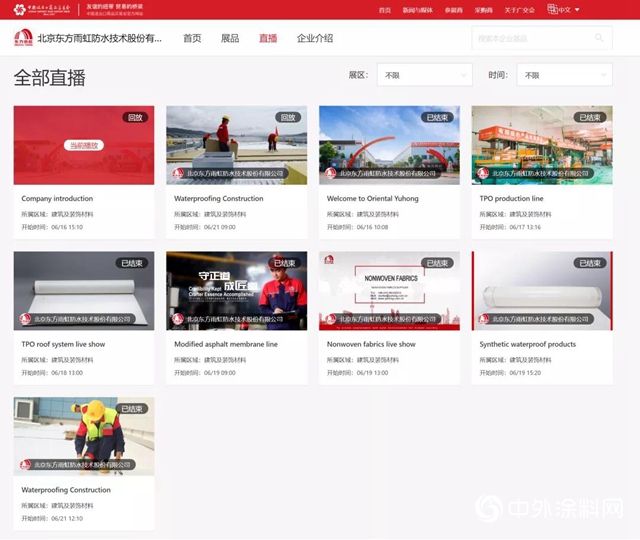This screenshot has height=540, width=640.
Task: Click the exhibitor logo on Welcome to Oriental Yuhong thumbnail
Action: [x=331, y=173]
